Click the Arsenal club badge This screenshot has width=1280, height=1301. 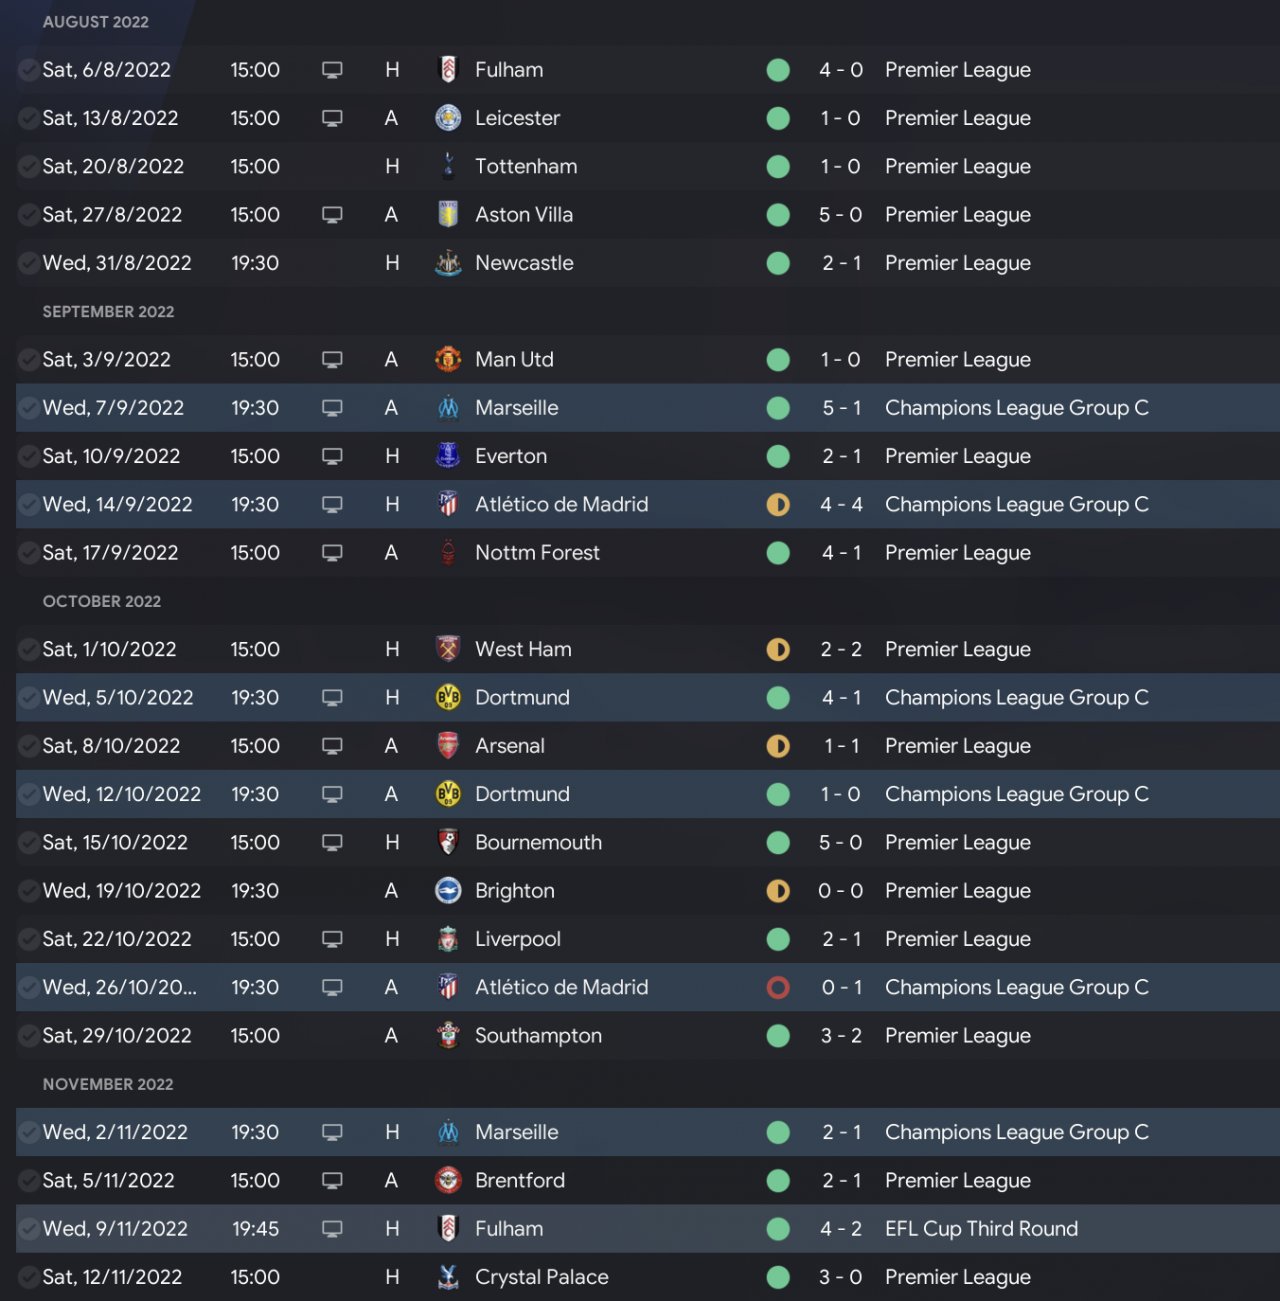(x=448, y=746)
